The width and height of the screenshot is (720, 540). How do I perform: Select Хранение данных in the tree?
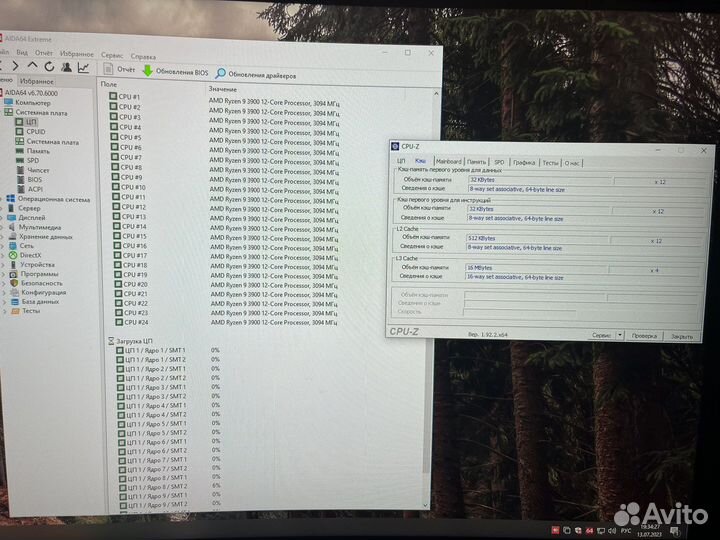(x=46, y=236)
